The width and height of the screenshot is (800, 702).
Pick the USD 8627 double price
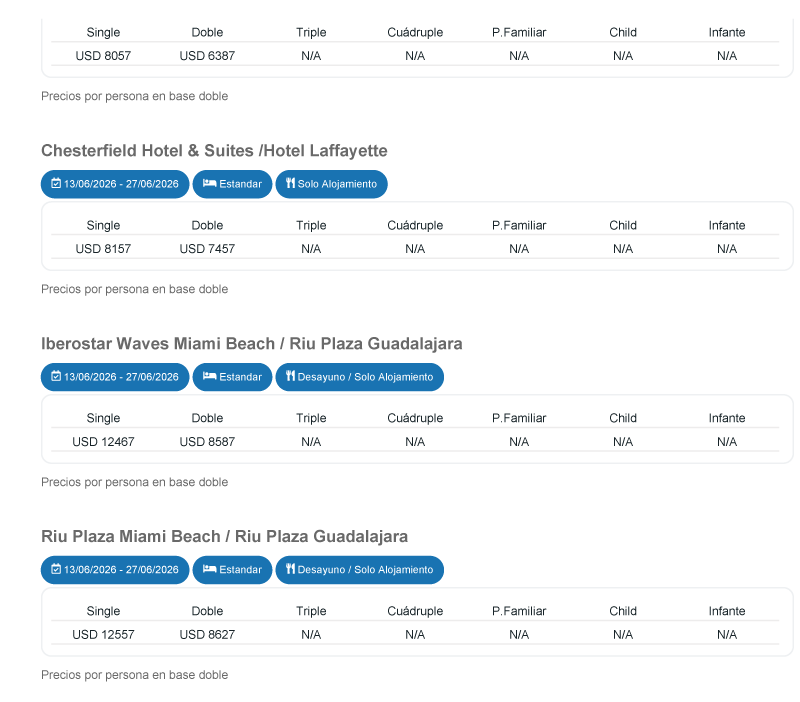click(207, 635)
